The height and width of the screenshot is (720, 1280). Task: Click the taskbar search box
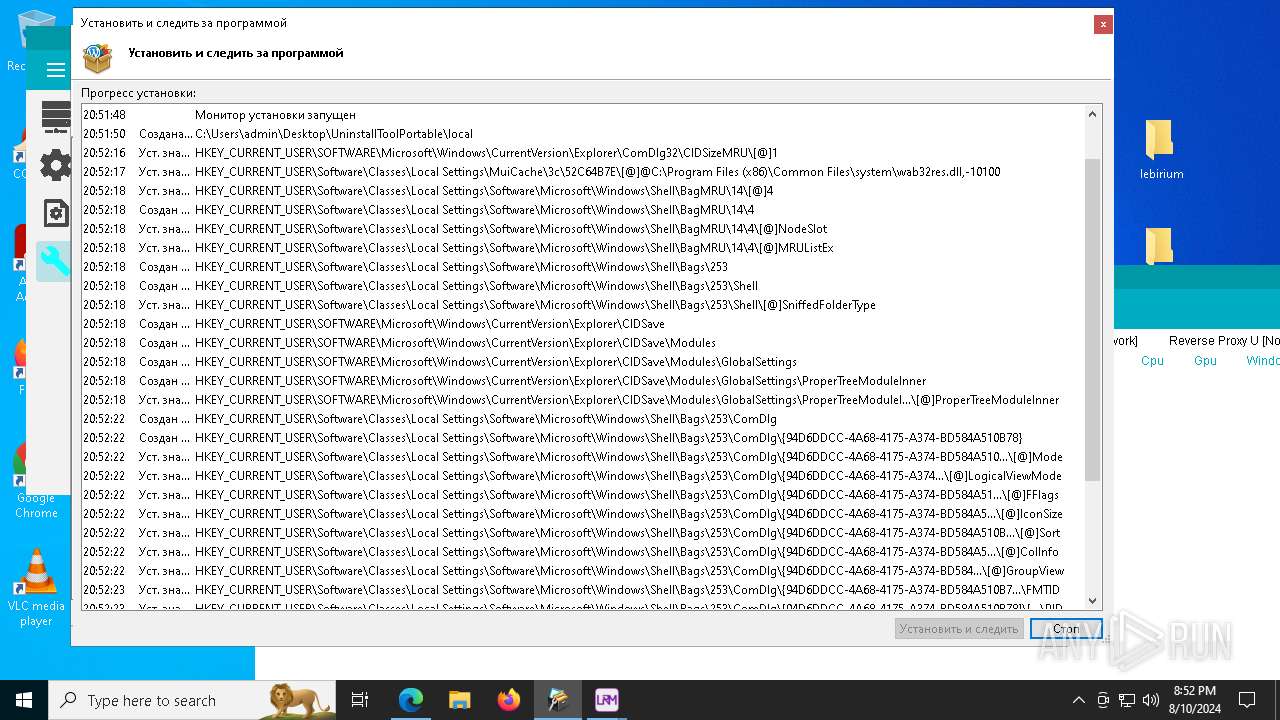192,700
